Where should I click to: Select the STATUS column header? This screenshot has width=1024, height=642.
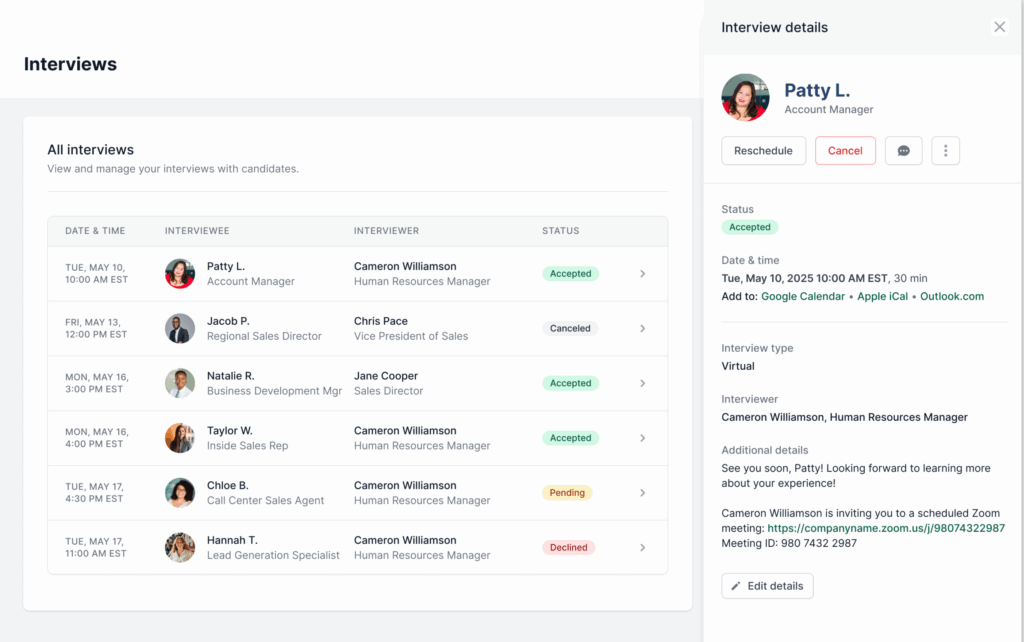coord(560,231)
